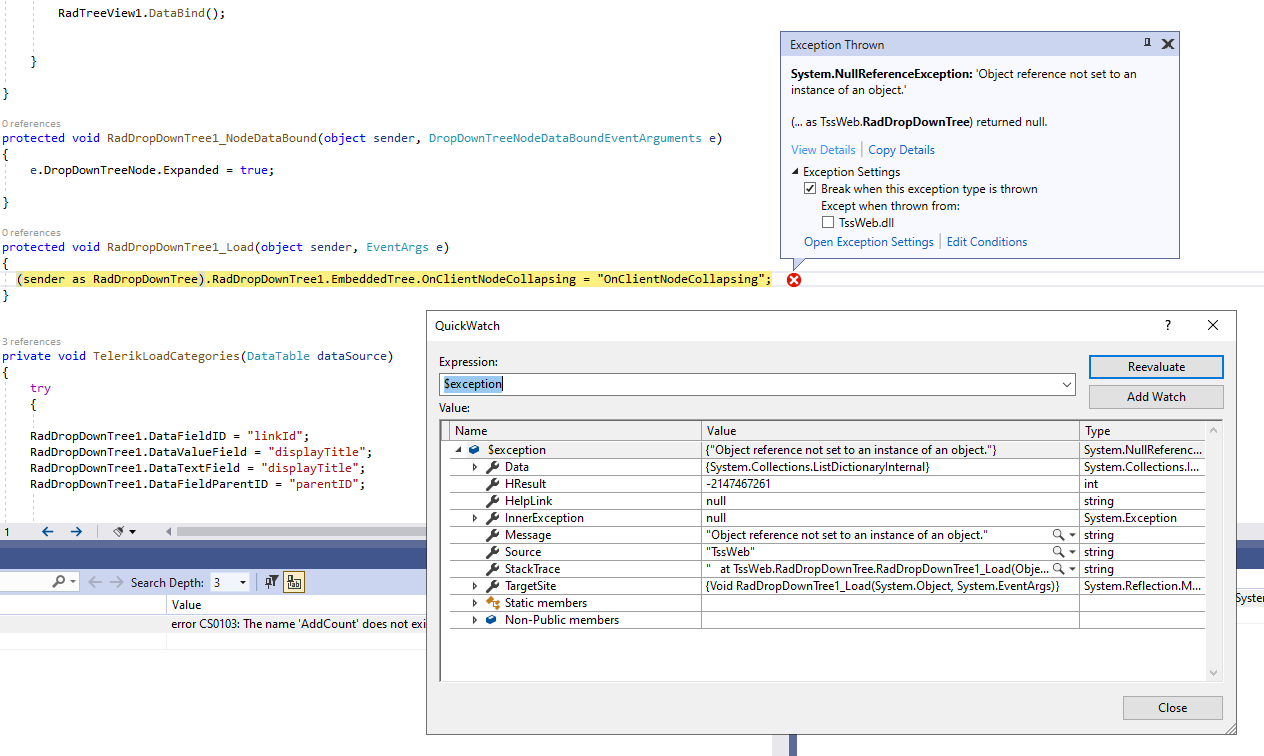Click the QuickWatch Expression input field
Viewport: 1264px width, 756px height.
pos(748,384)
